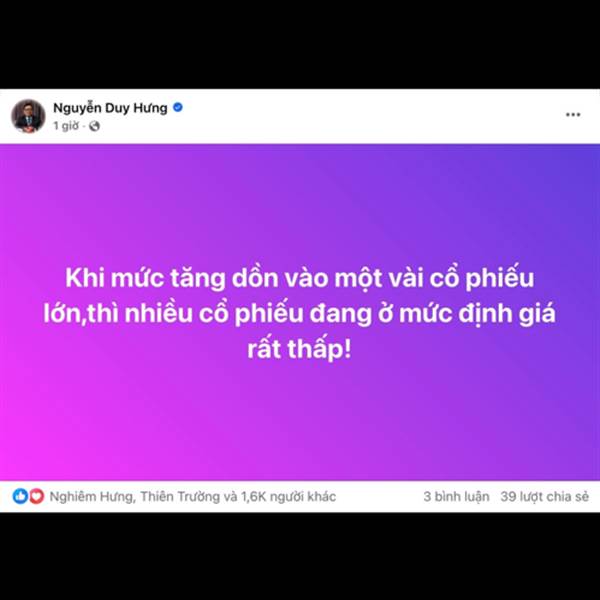Click the blue verified badge icon
The image size is (600, 600).
click(178, 108)
